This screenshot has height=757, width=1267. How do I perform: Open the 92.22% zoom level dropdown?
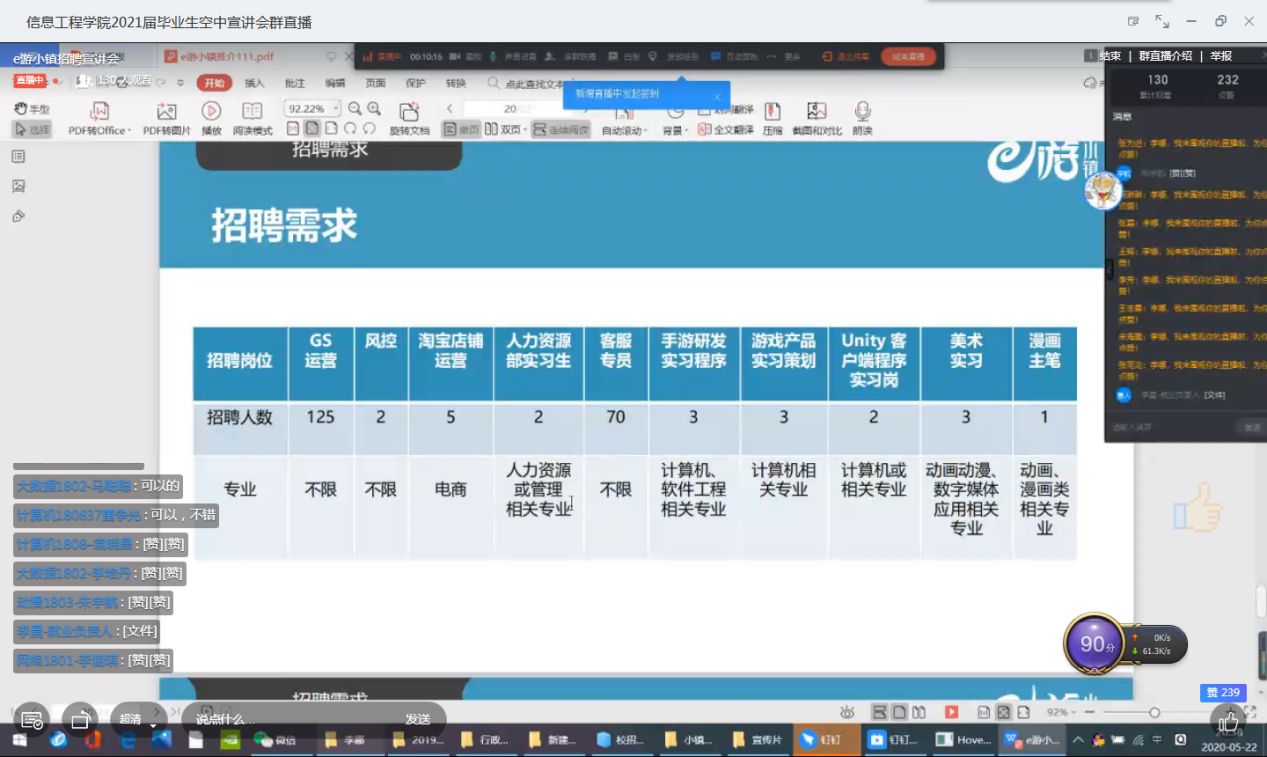pyautogui.click(x=336, y=108)
